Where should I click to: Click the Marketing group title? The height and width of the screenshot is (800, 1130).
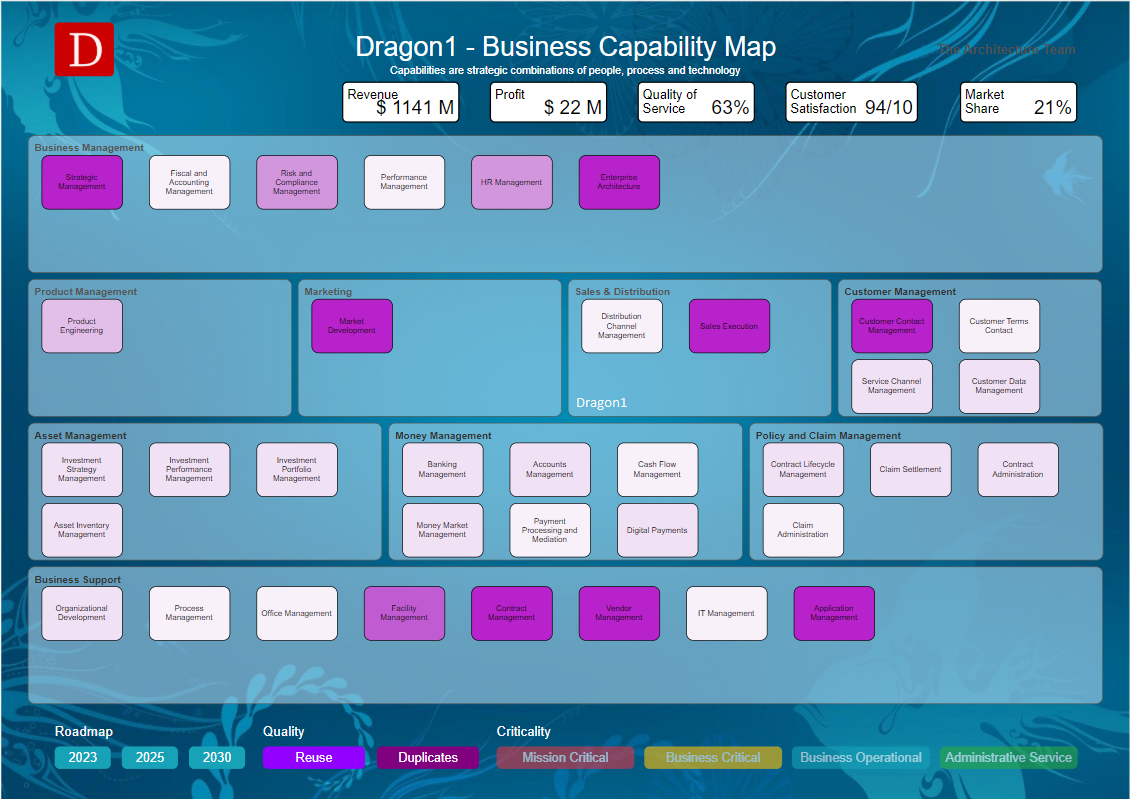(328, 292)
